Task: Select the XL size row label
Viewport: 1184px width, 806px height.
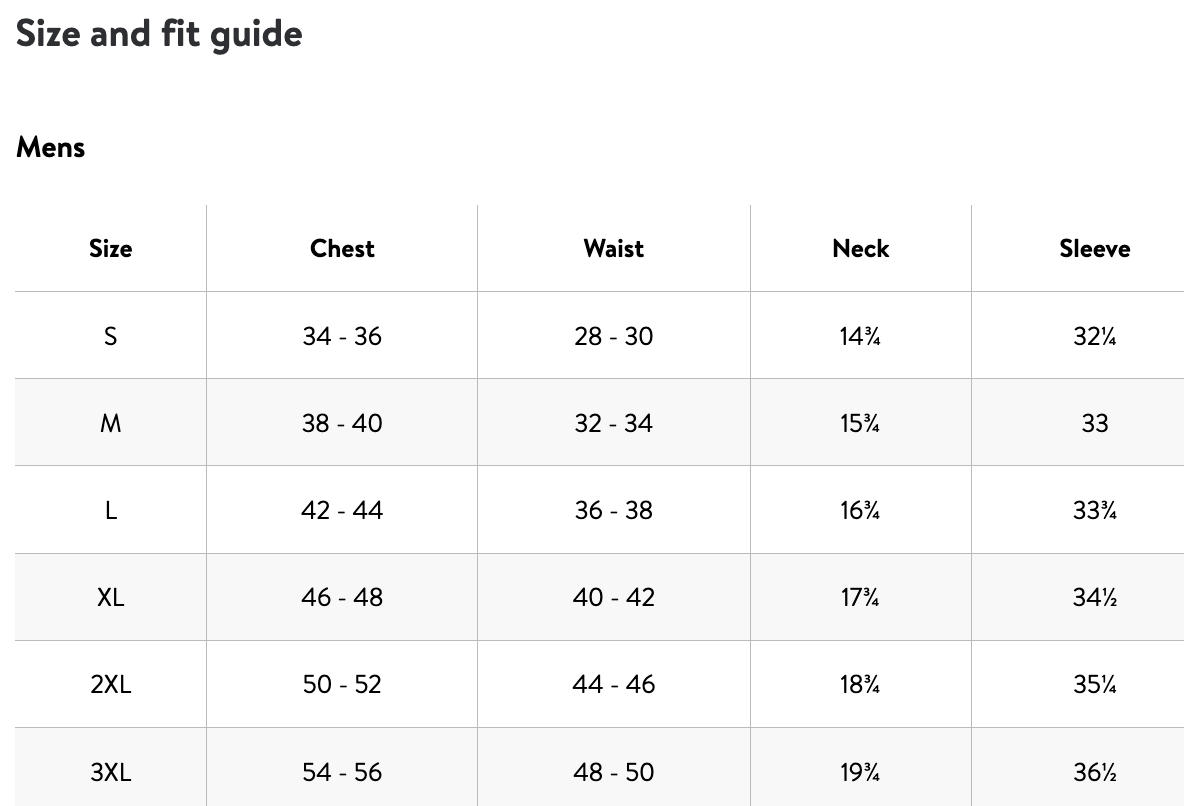Action: 110,598
